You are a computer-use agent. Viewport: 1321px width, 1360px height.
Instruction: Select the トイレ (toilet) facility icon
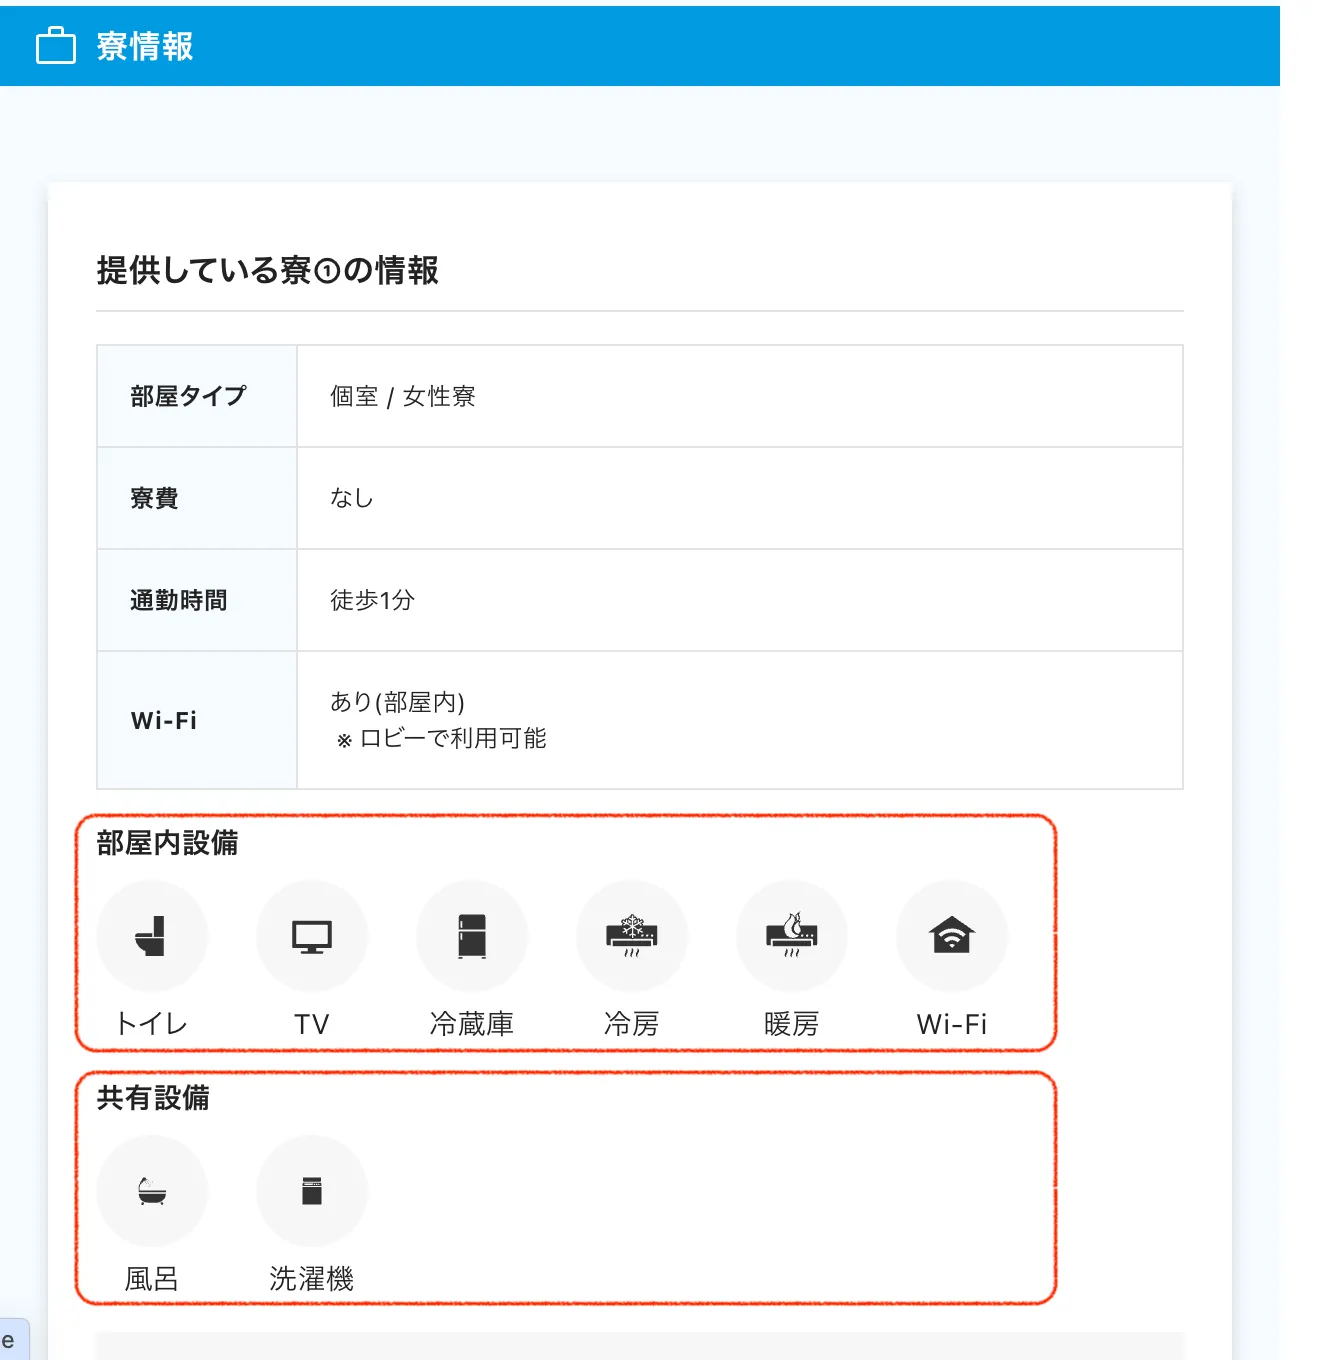(152, 935)
